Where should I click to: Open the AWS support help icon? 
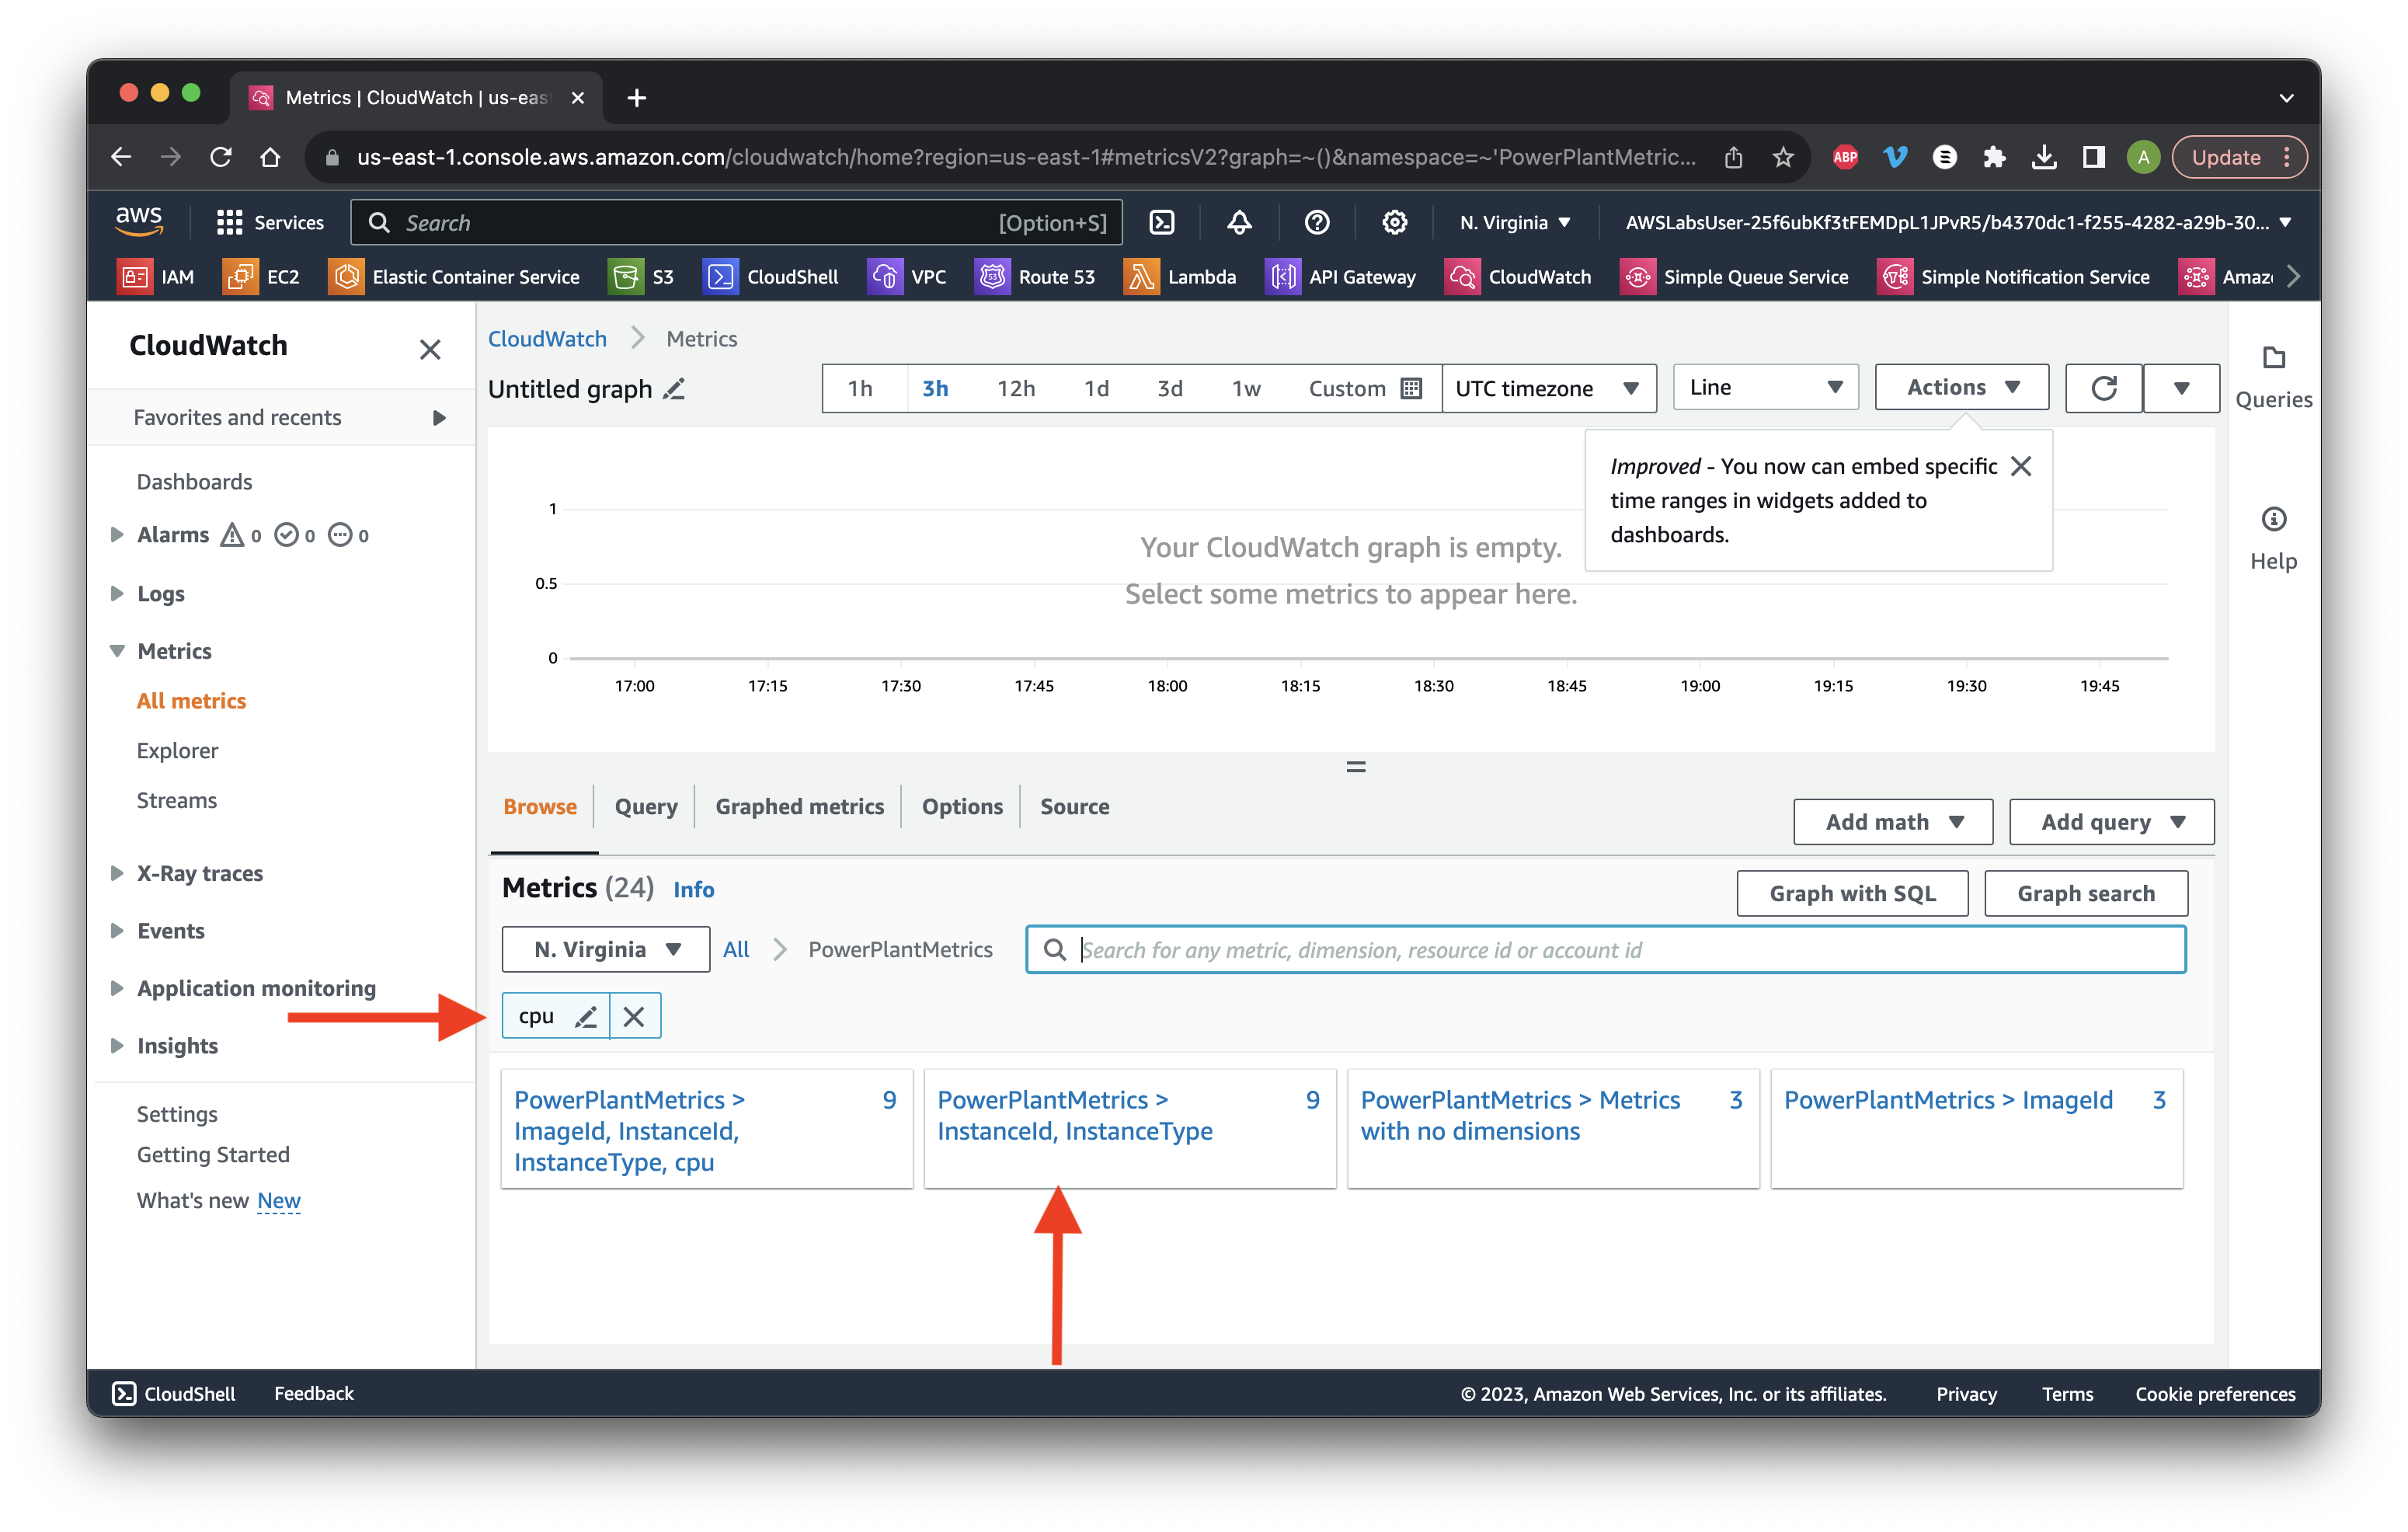[1317, 222]
